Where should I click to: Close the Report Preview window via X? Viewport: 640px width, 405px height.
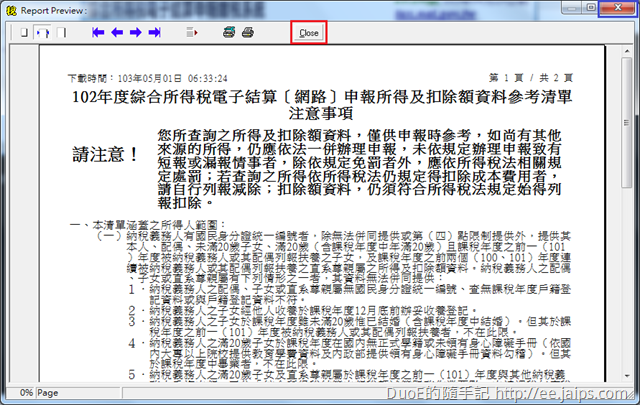click(618, 8)
